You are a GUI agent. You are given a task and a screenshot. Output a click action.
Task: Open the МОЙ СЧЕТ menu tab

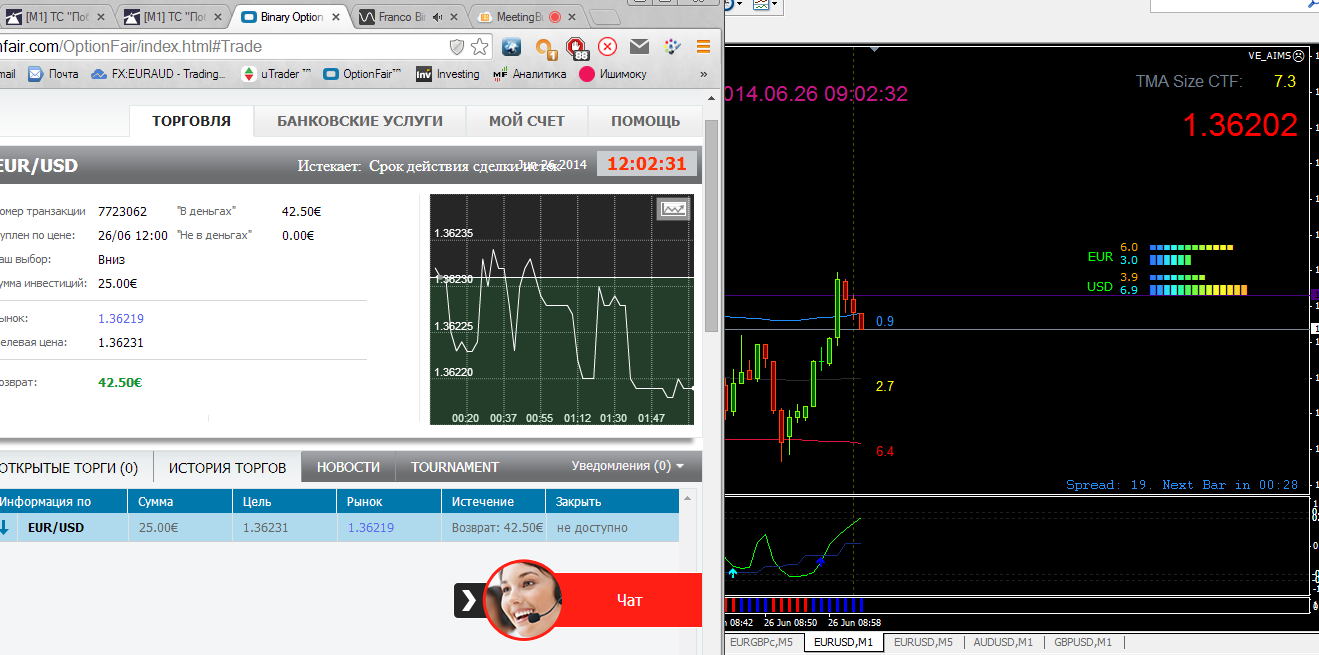tap(527, 121)
